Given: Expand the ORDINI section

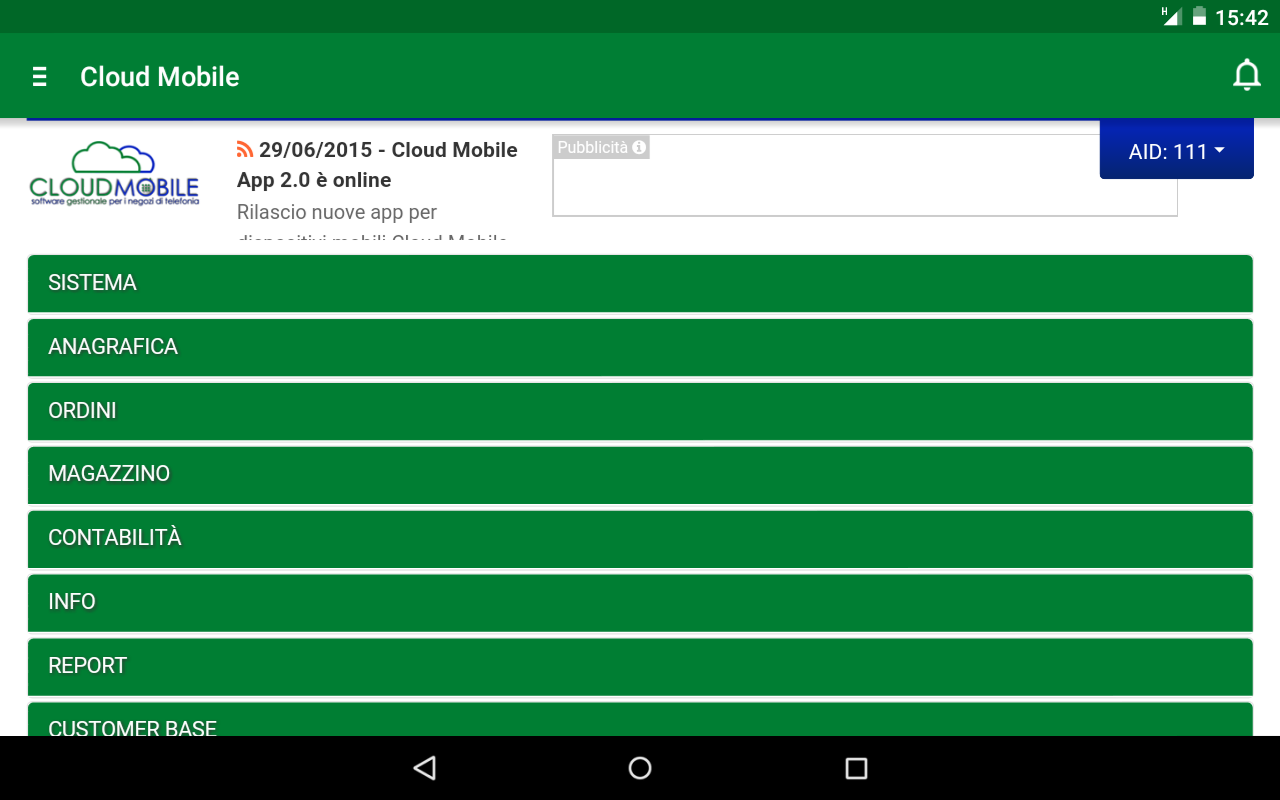Looking at the screenshot, I should tap(640, 411).
